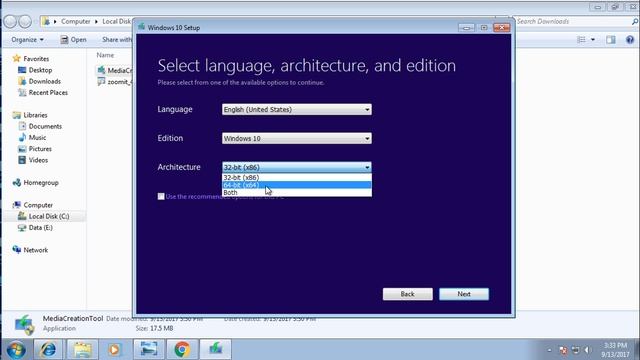640x360 pixels.
Task: Click the Action Center flag tray icon
Action: [563, 350]
